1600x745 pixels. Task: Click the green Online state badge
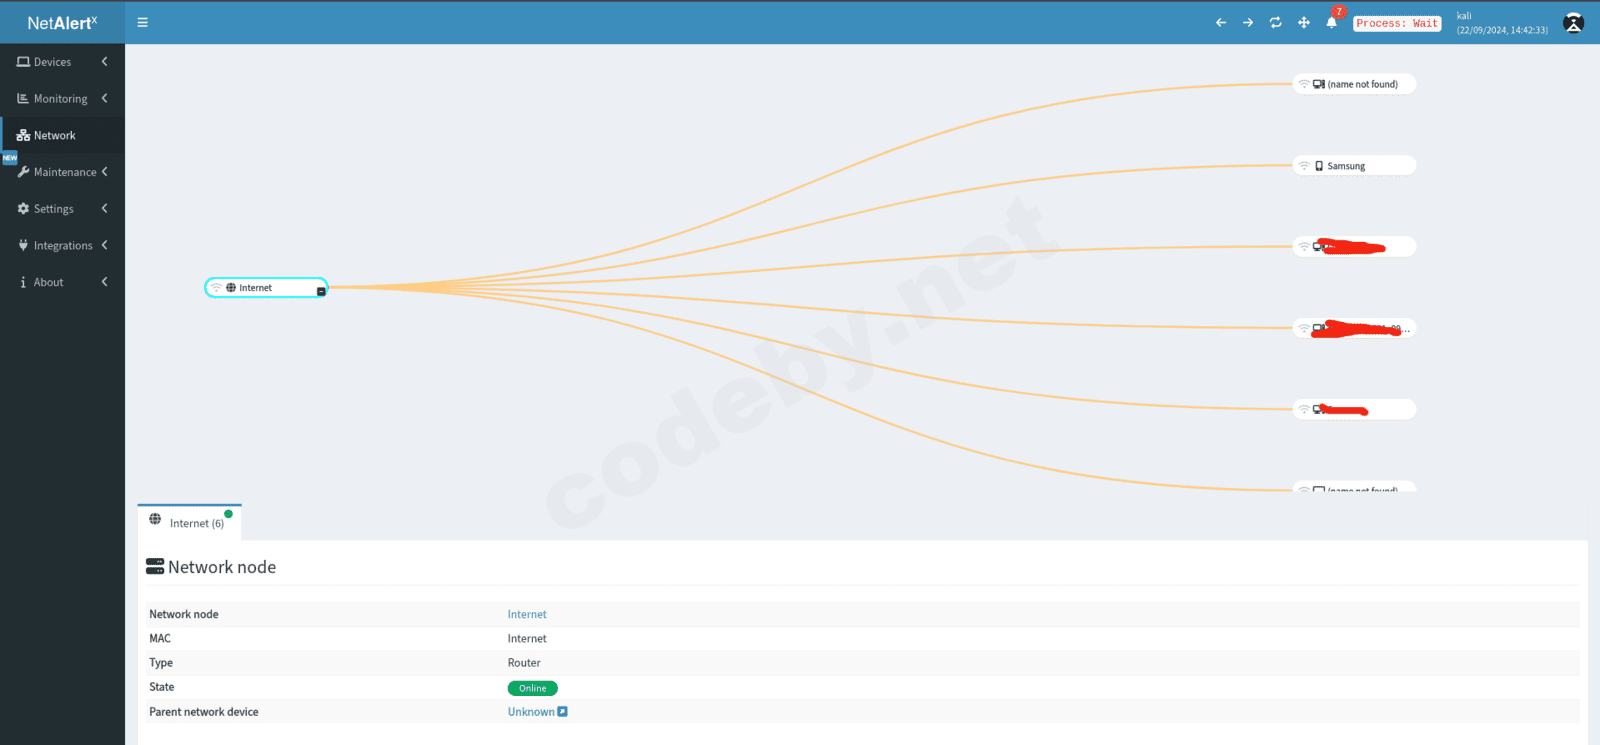coord(533,688)
